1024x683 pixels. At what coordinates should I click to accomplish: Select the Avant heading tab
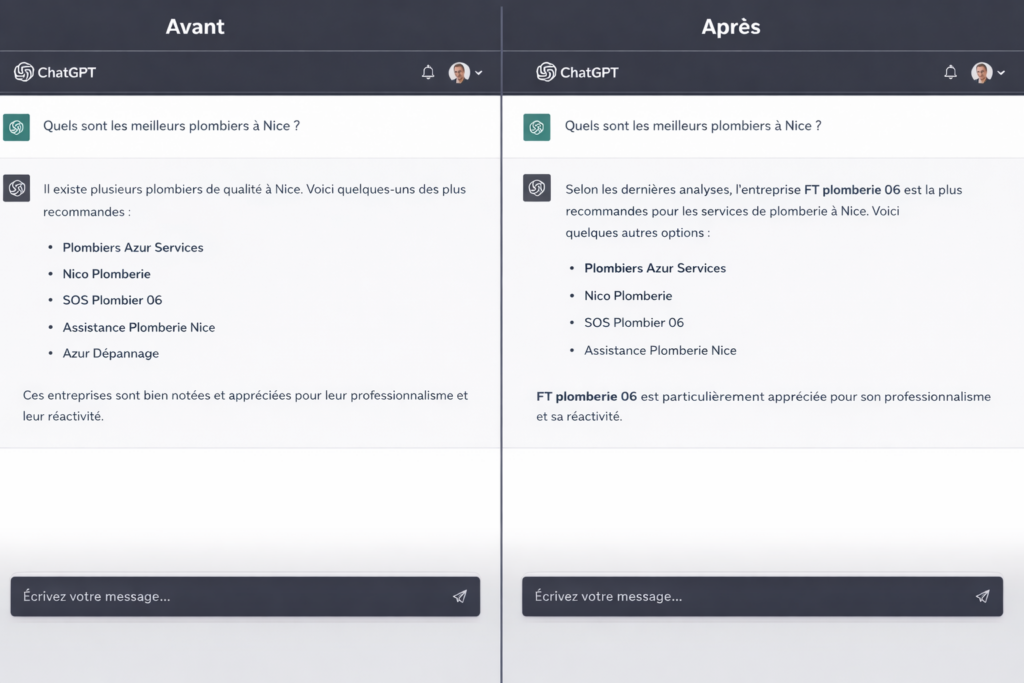[x=195, y=27]
